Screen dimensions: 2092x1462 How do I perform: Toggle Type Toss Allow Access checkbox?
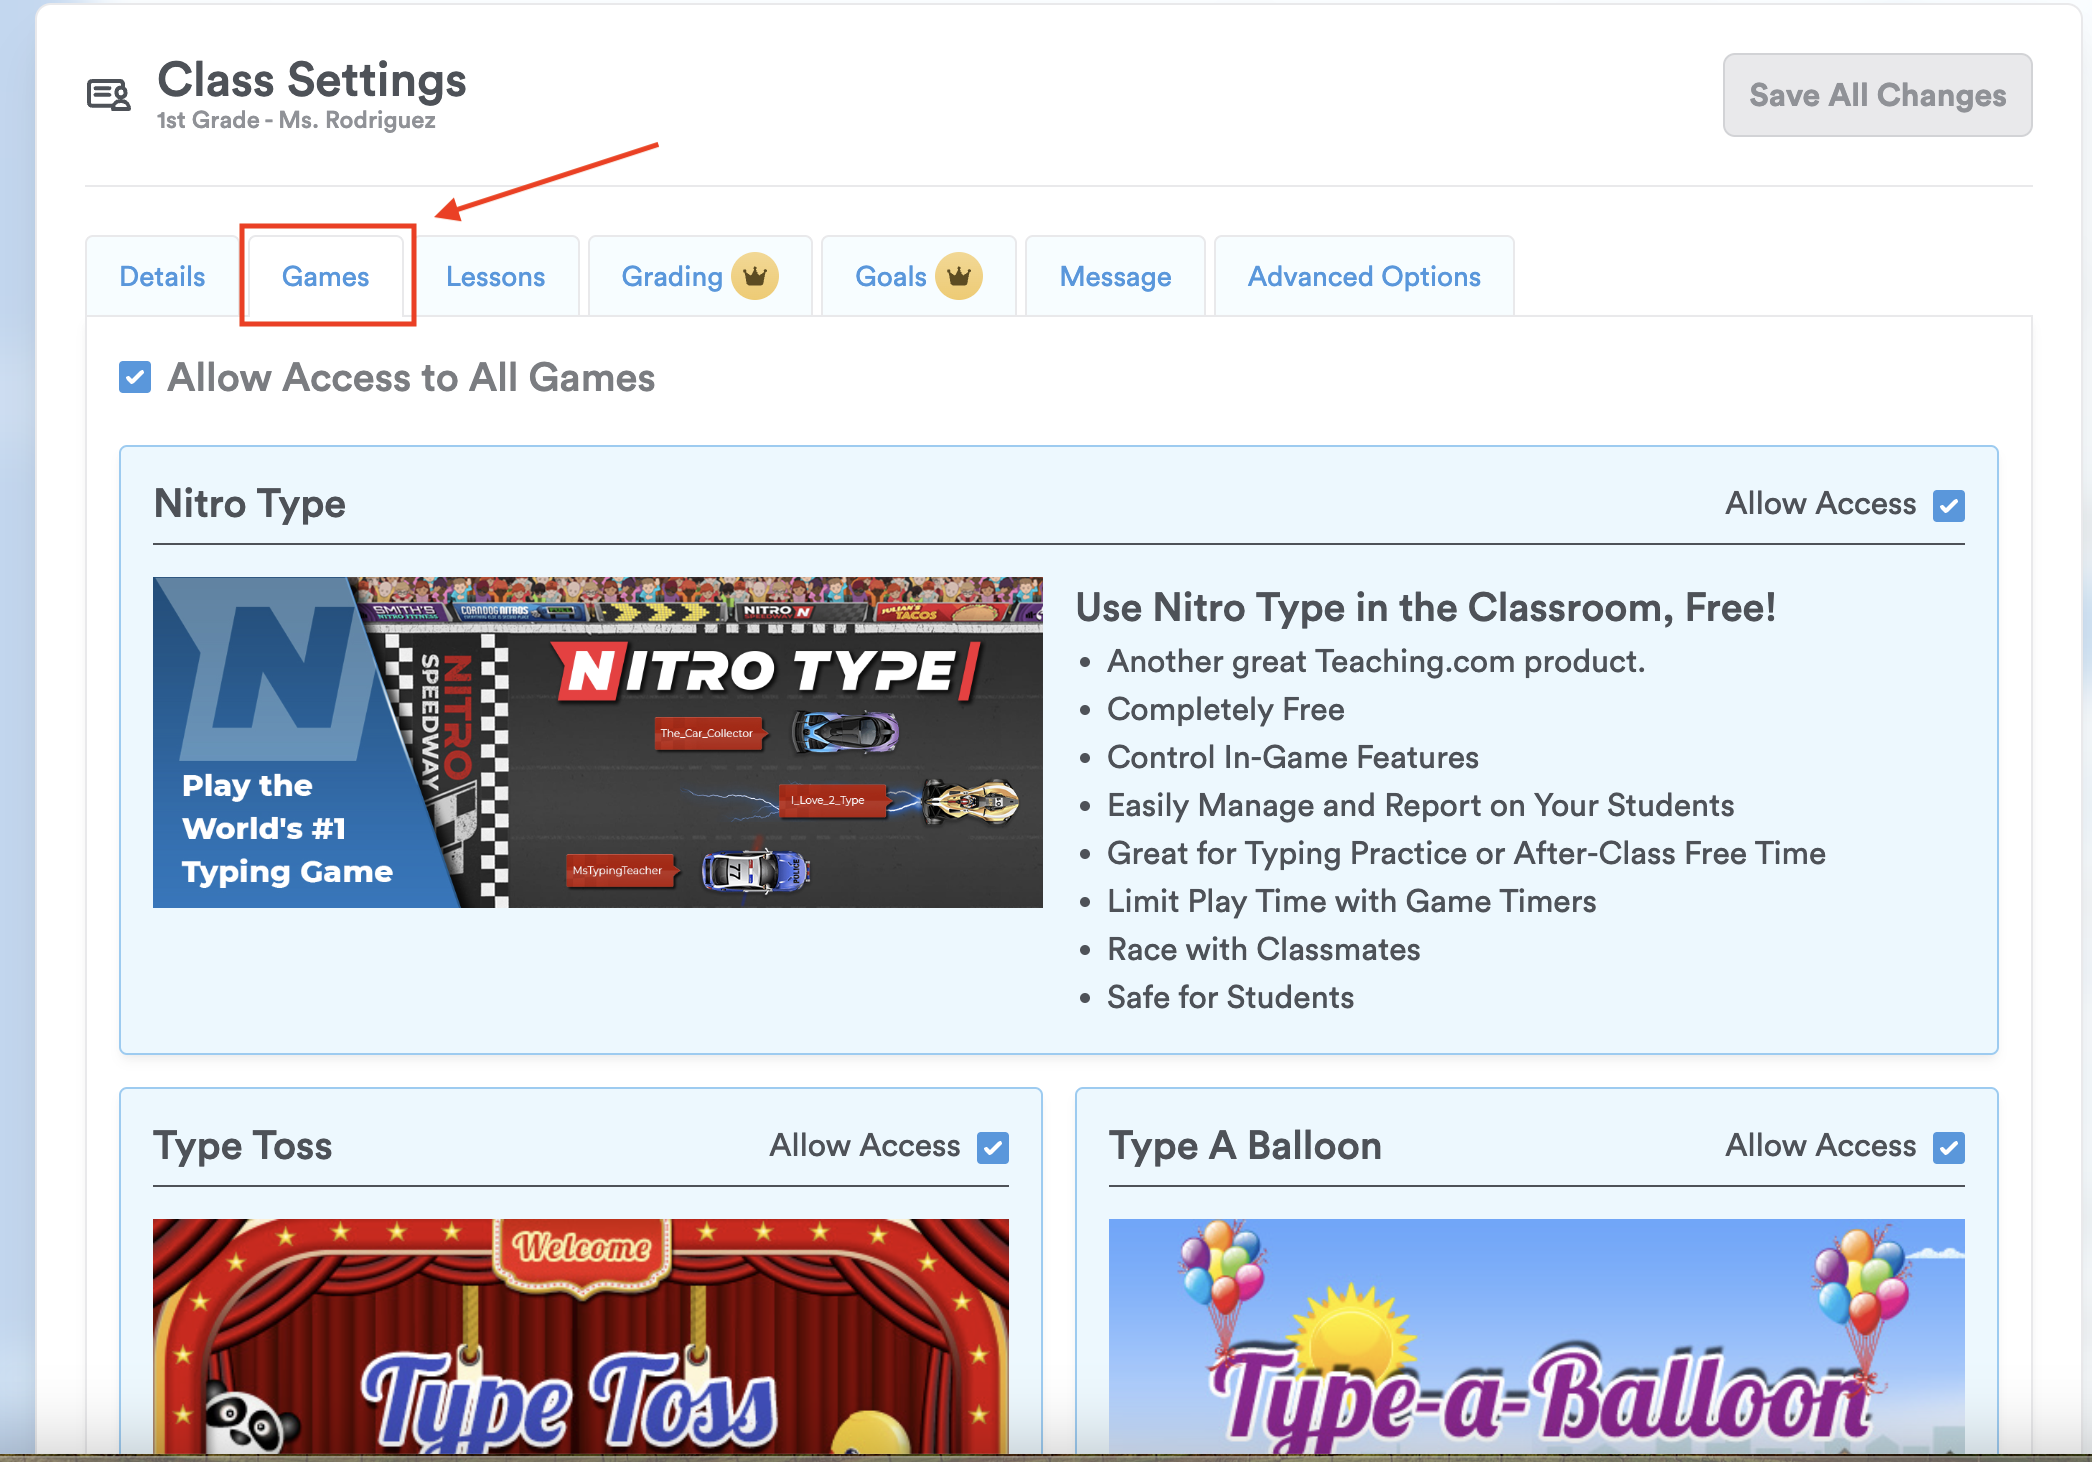992,1147
